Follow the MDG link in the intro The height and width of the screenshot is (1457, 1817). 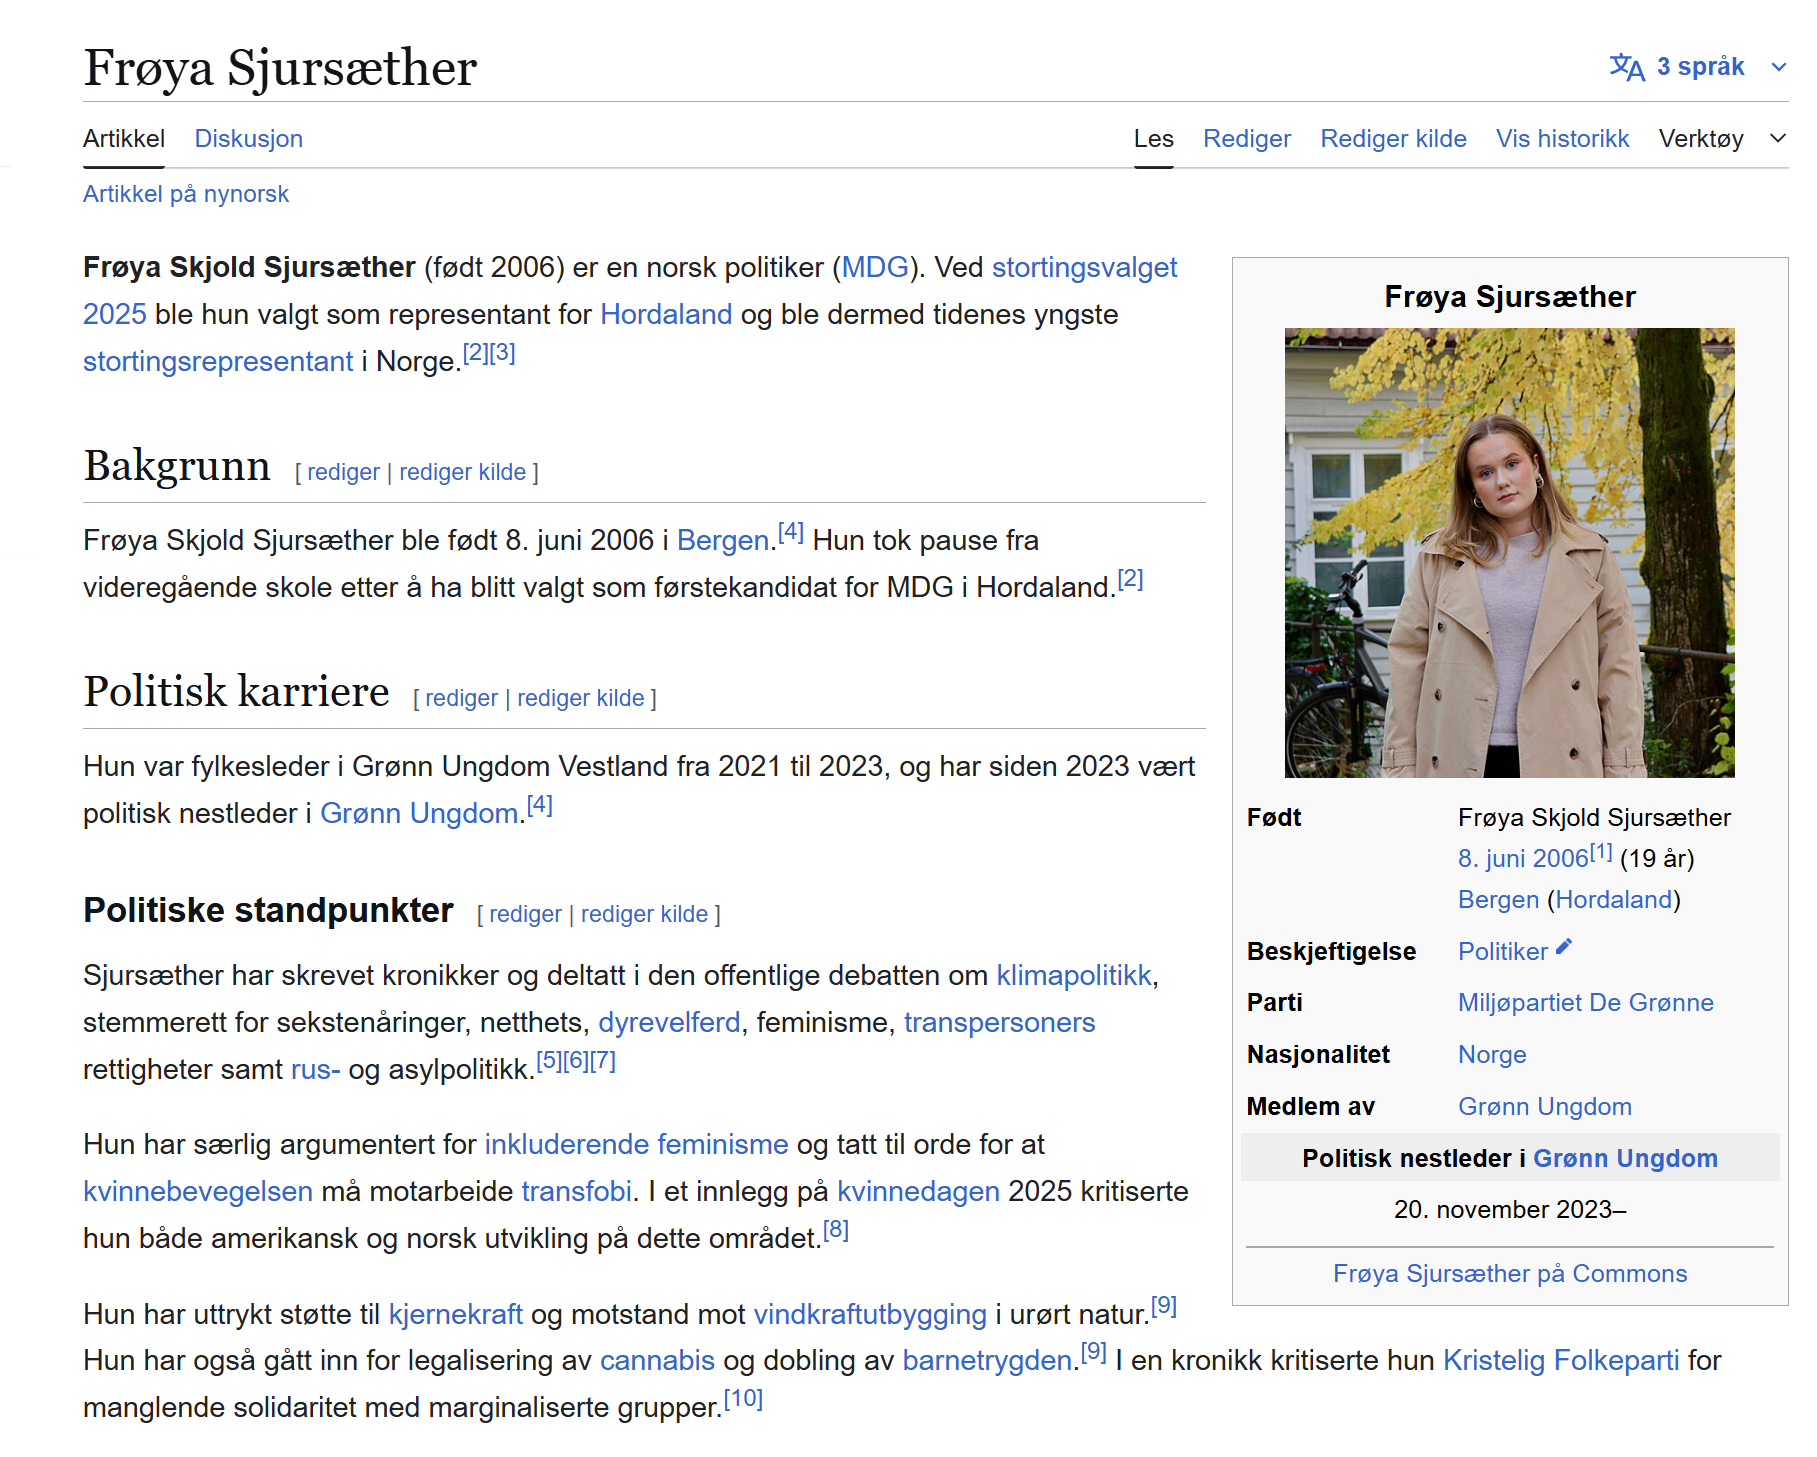coord(875,267)
